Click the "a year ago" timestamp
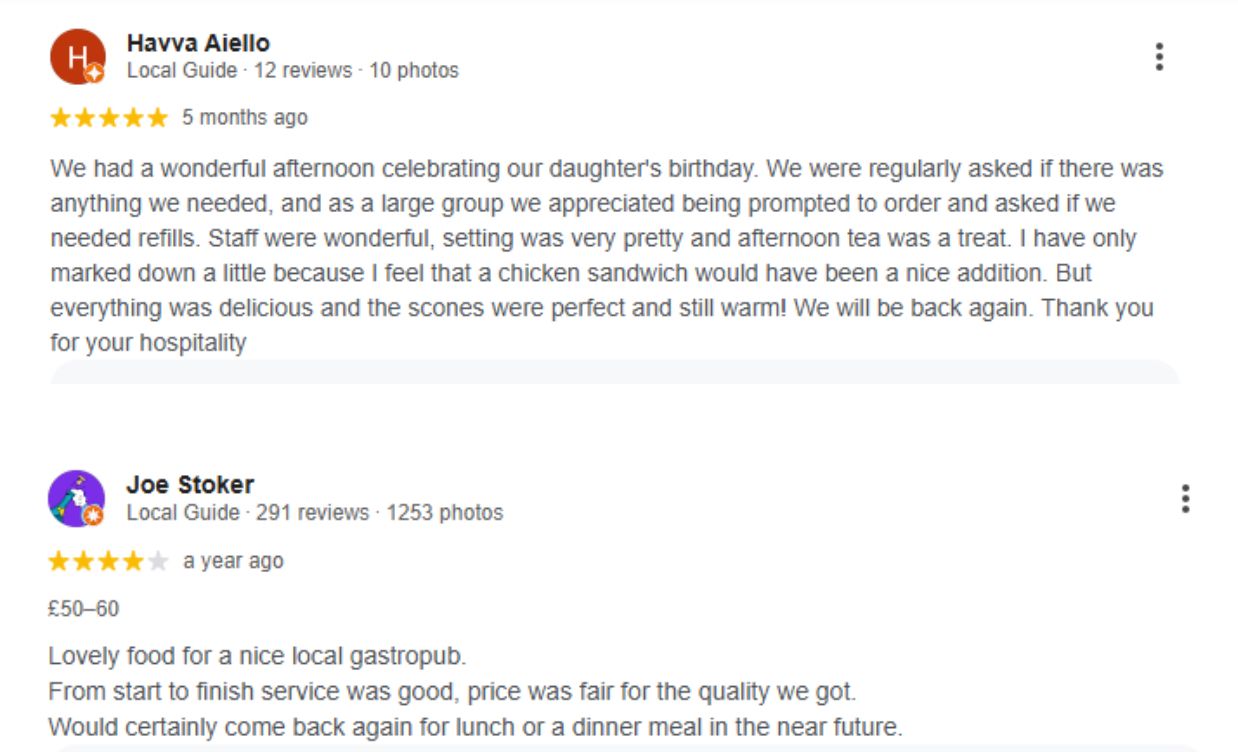This screenshot has height=752, width=1238. pos(233,561)
